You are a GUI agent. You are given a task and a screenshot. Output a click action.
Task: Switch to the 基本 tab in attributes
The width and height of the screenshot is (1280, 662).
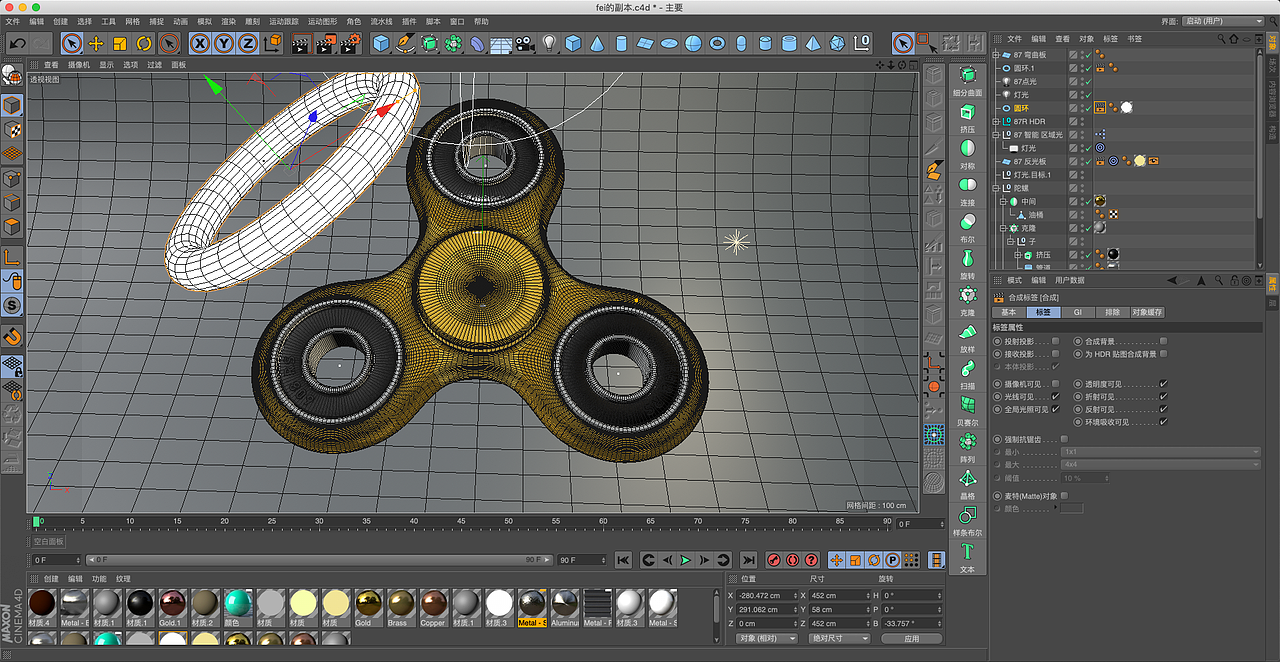pos(1009,313)
